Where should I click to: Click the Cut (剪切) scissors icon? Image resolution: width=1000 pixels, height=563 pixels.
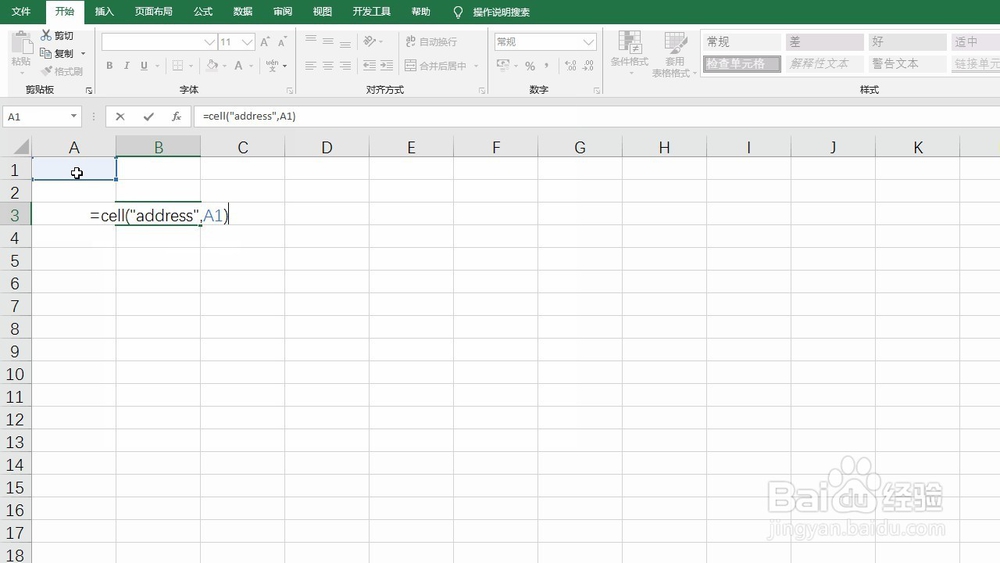[46, 35]
